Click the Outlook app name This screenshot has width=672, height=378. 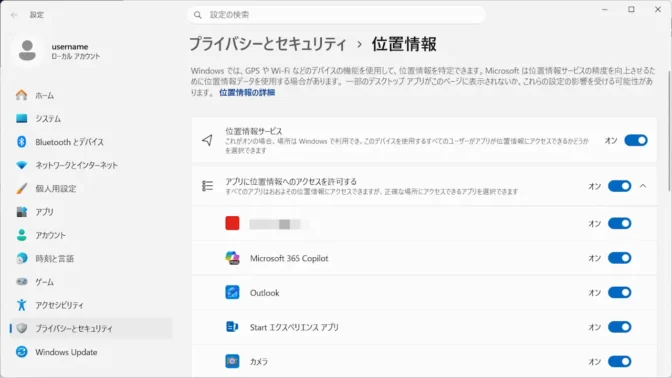coord(264,293)
